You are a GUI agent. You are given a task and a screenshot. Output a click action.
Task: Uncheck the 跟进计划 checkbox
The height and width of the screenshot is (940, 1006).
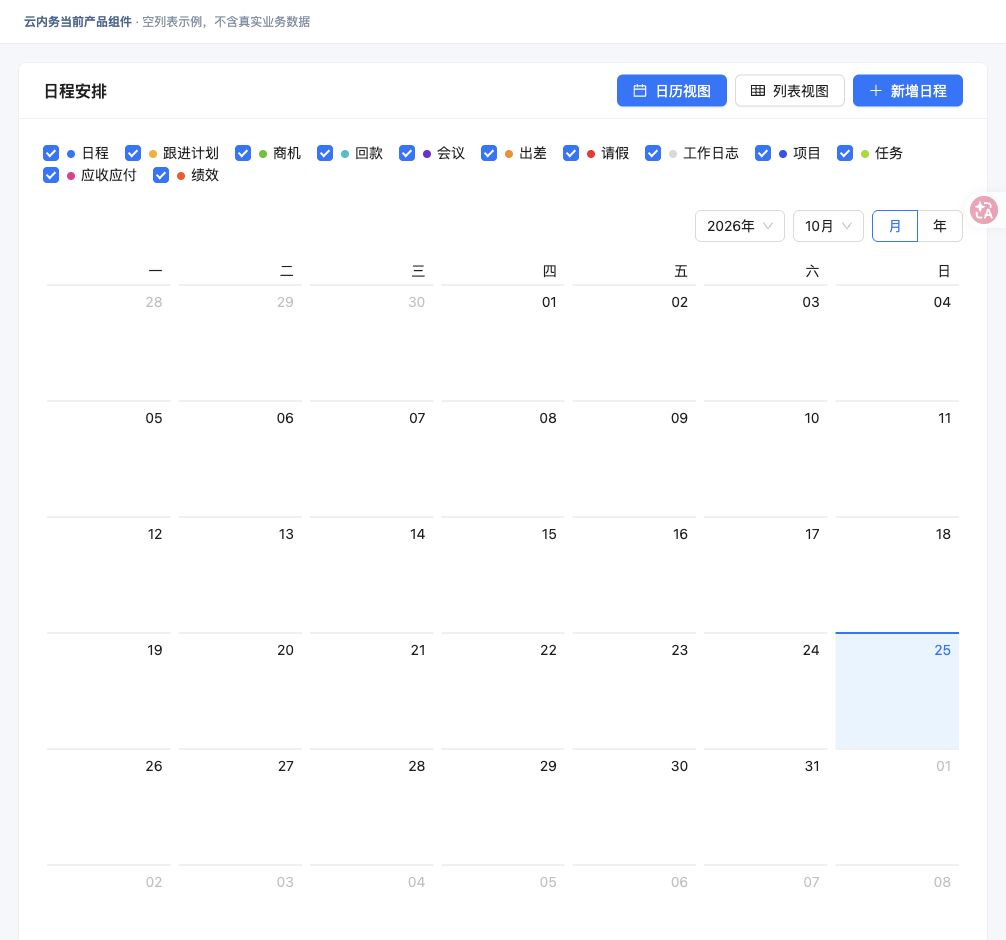(x=133, y=153)
